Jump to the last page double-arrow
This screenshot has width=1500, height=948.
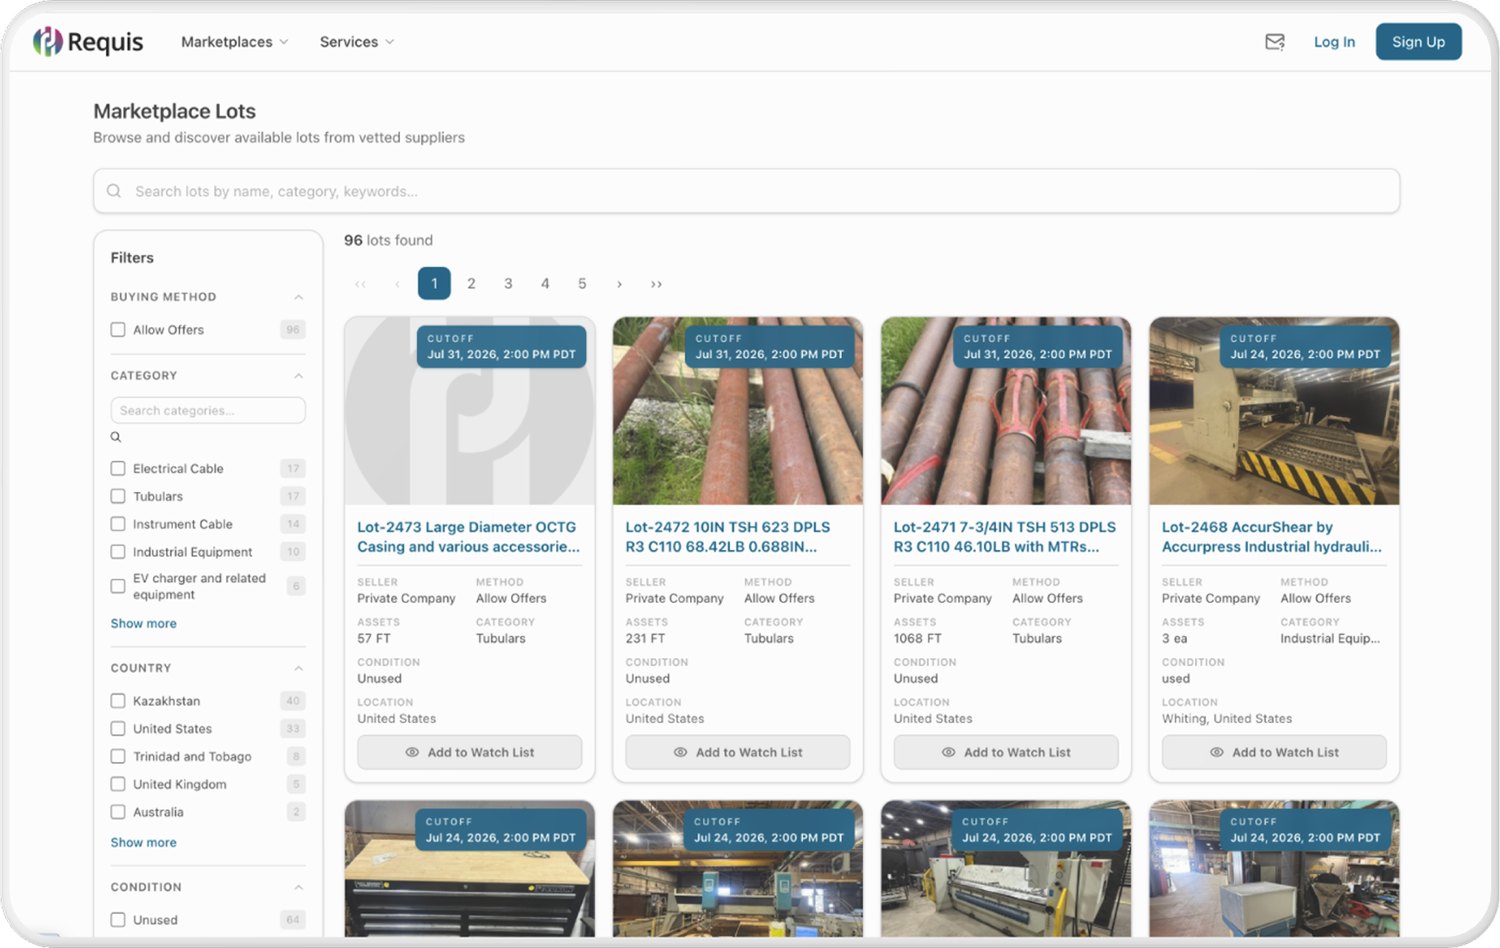(656, 284)
